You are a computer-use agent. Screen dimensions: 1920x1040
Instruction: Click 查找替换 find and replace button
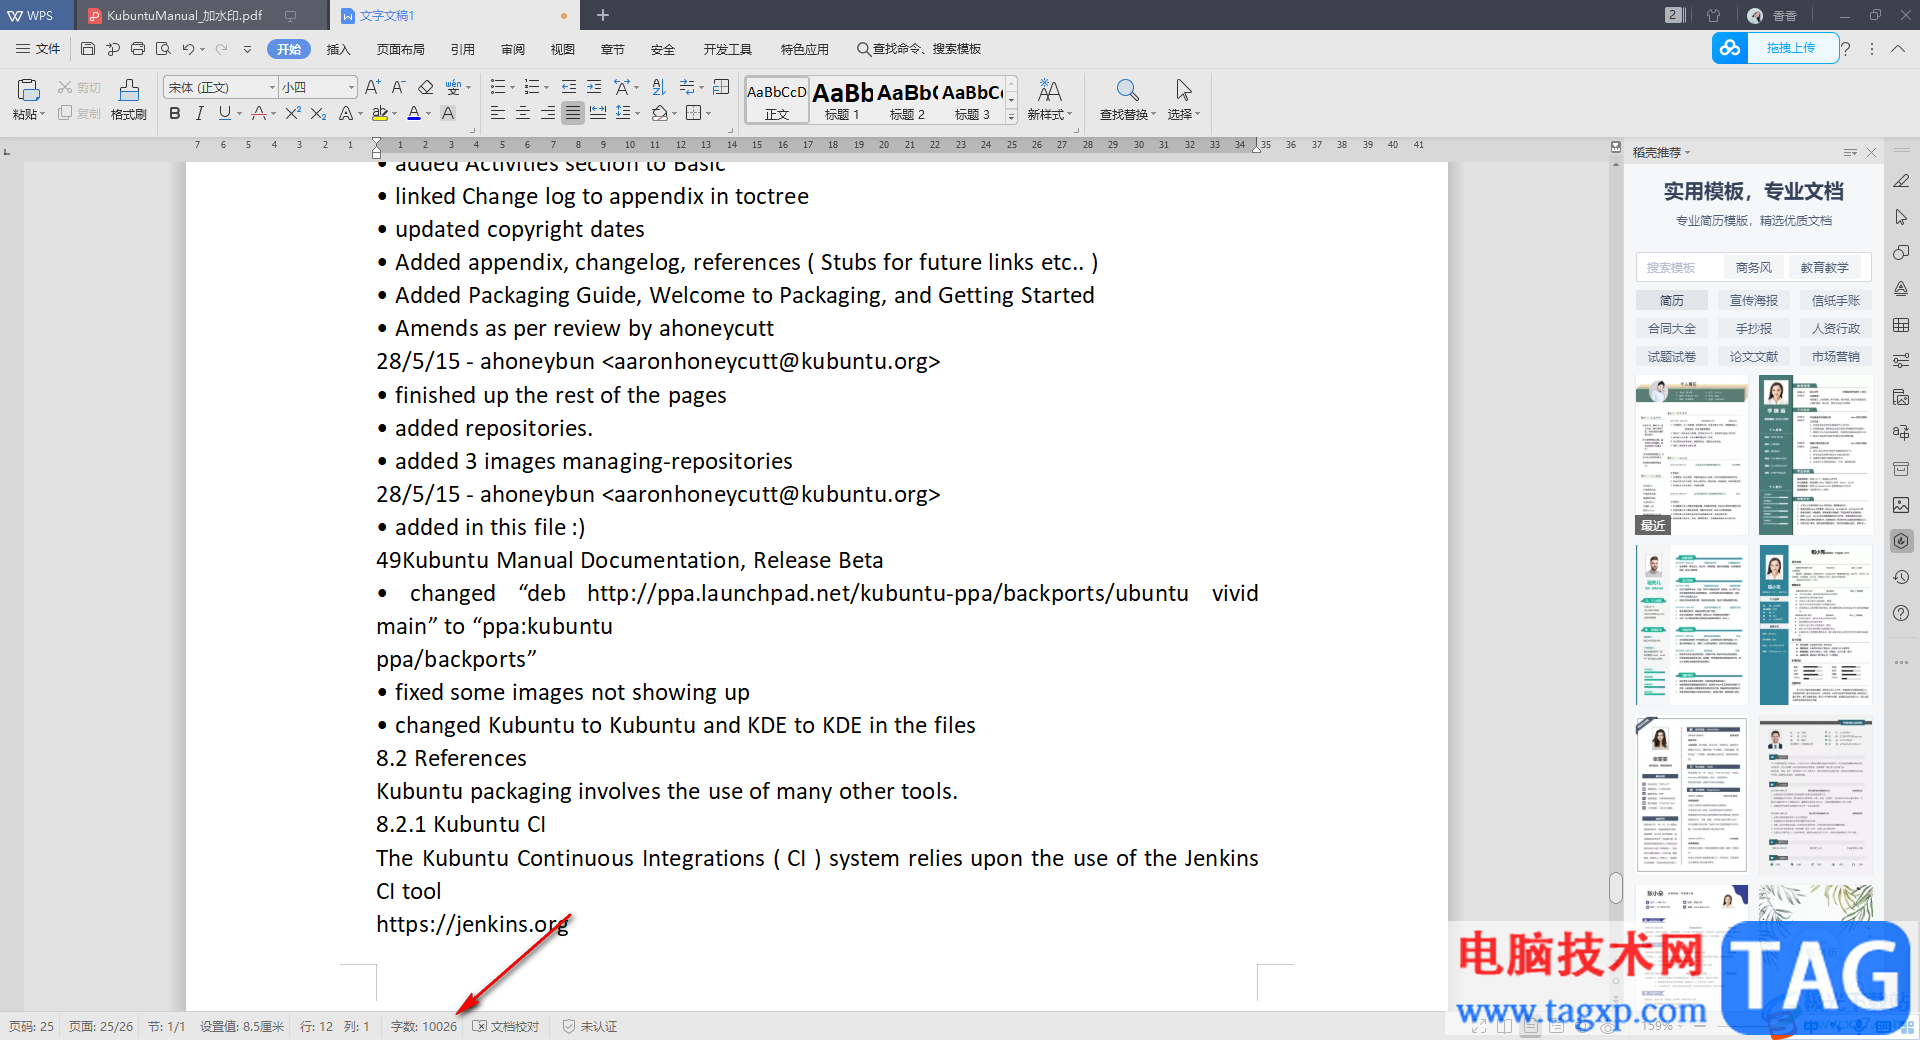pos(1127,100)
